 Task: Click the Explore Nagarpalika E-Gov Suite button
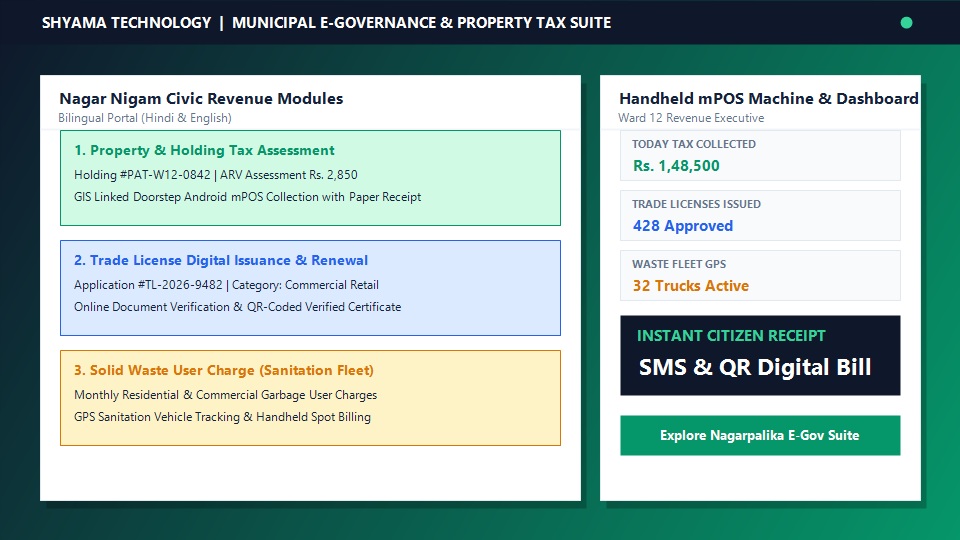(x=760, y=435)
